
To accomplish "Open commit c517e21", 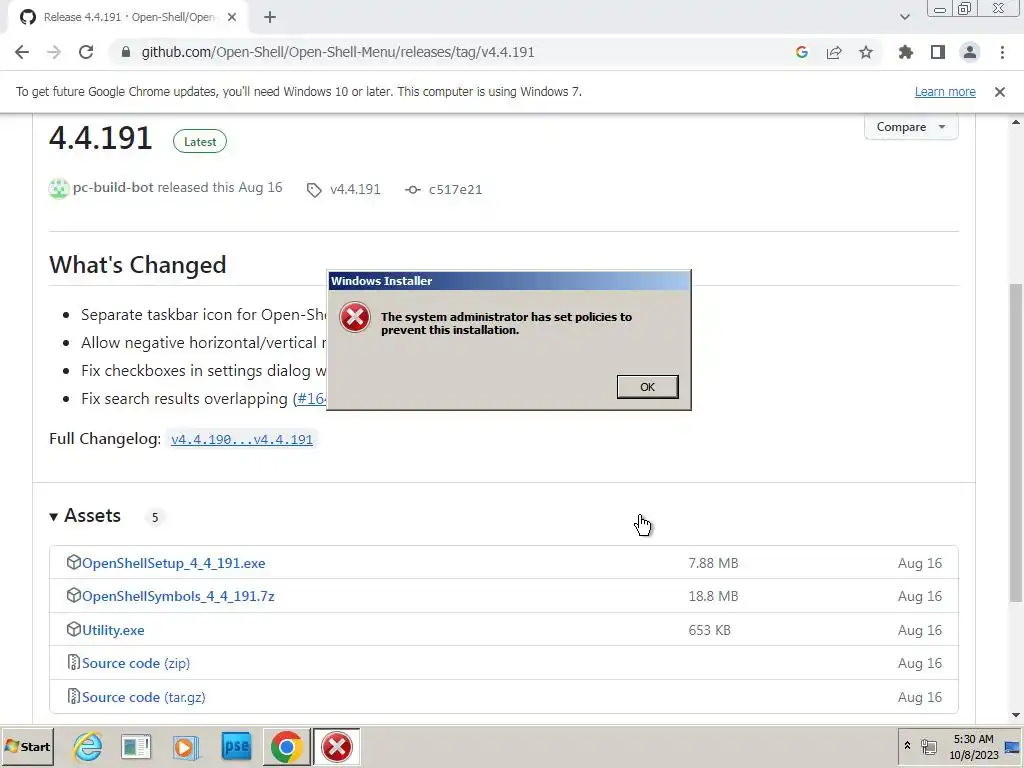I will click(455, 189).
